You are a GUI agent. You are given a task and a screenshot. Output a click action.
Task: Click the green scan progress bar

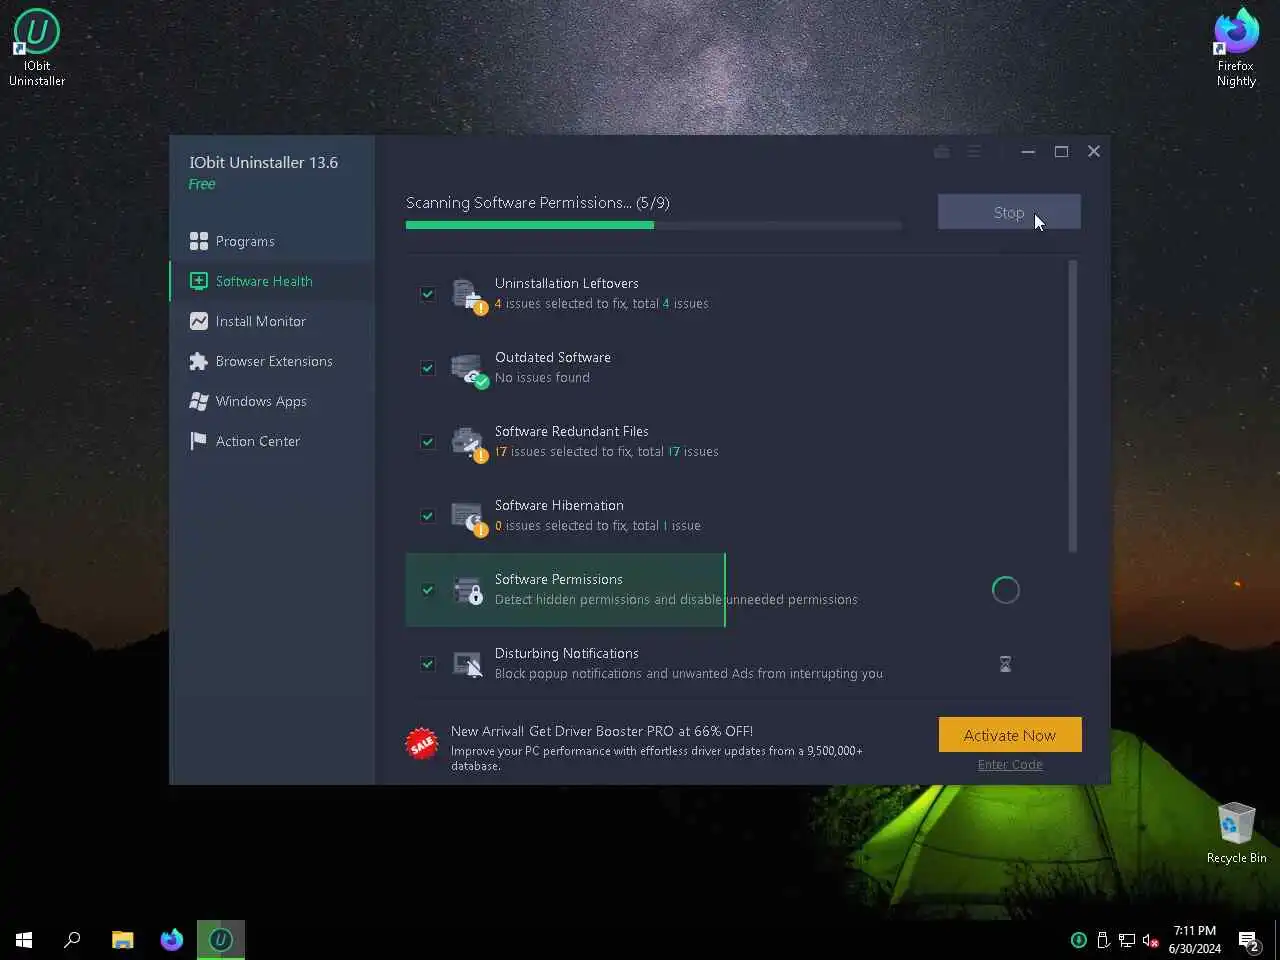[x=530, y=225]
